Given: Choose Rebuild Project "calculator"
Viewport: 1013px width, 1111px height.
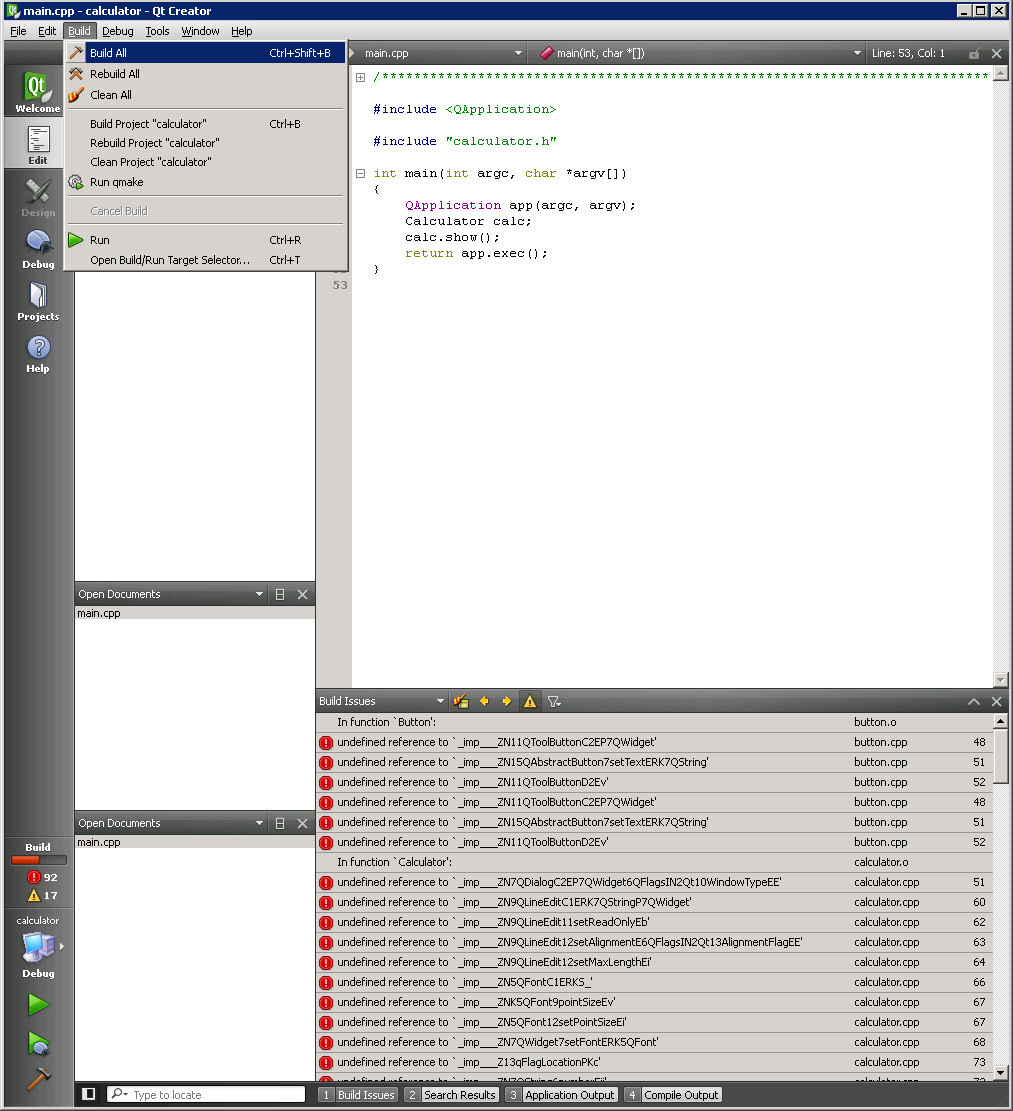Looking at the screenshot, I should tap(206, 143).
